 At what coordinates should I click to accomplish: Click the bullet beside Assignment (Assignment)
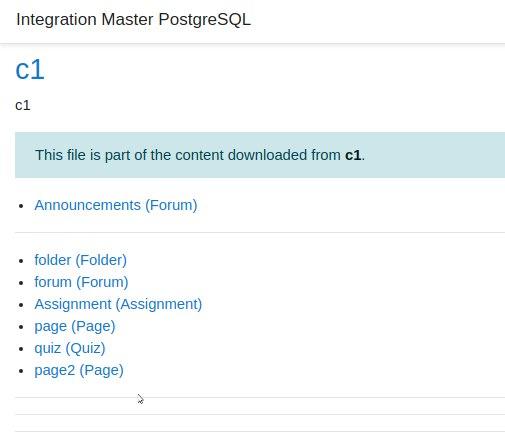[21, 305]
